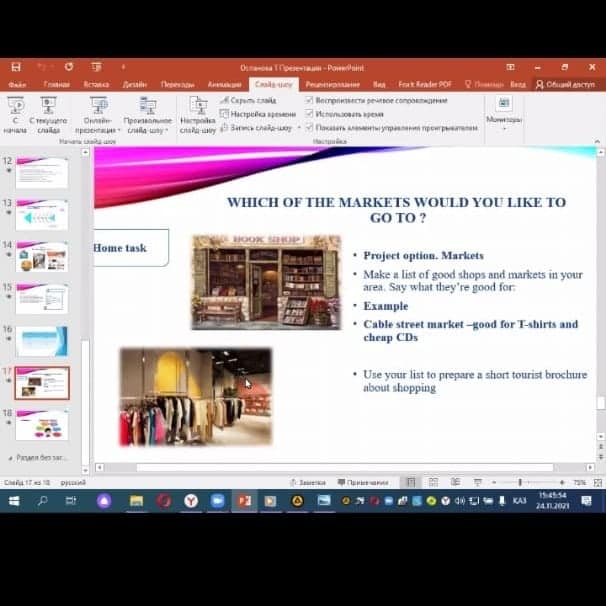Switch to the Insert ribbon tab
Screen dimensions: 606x606
tap(96, 85)
